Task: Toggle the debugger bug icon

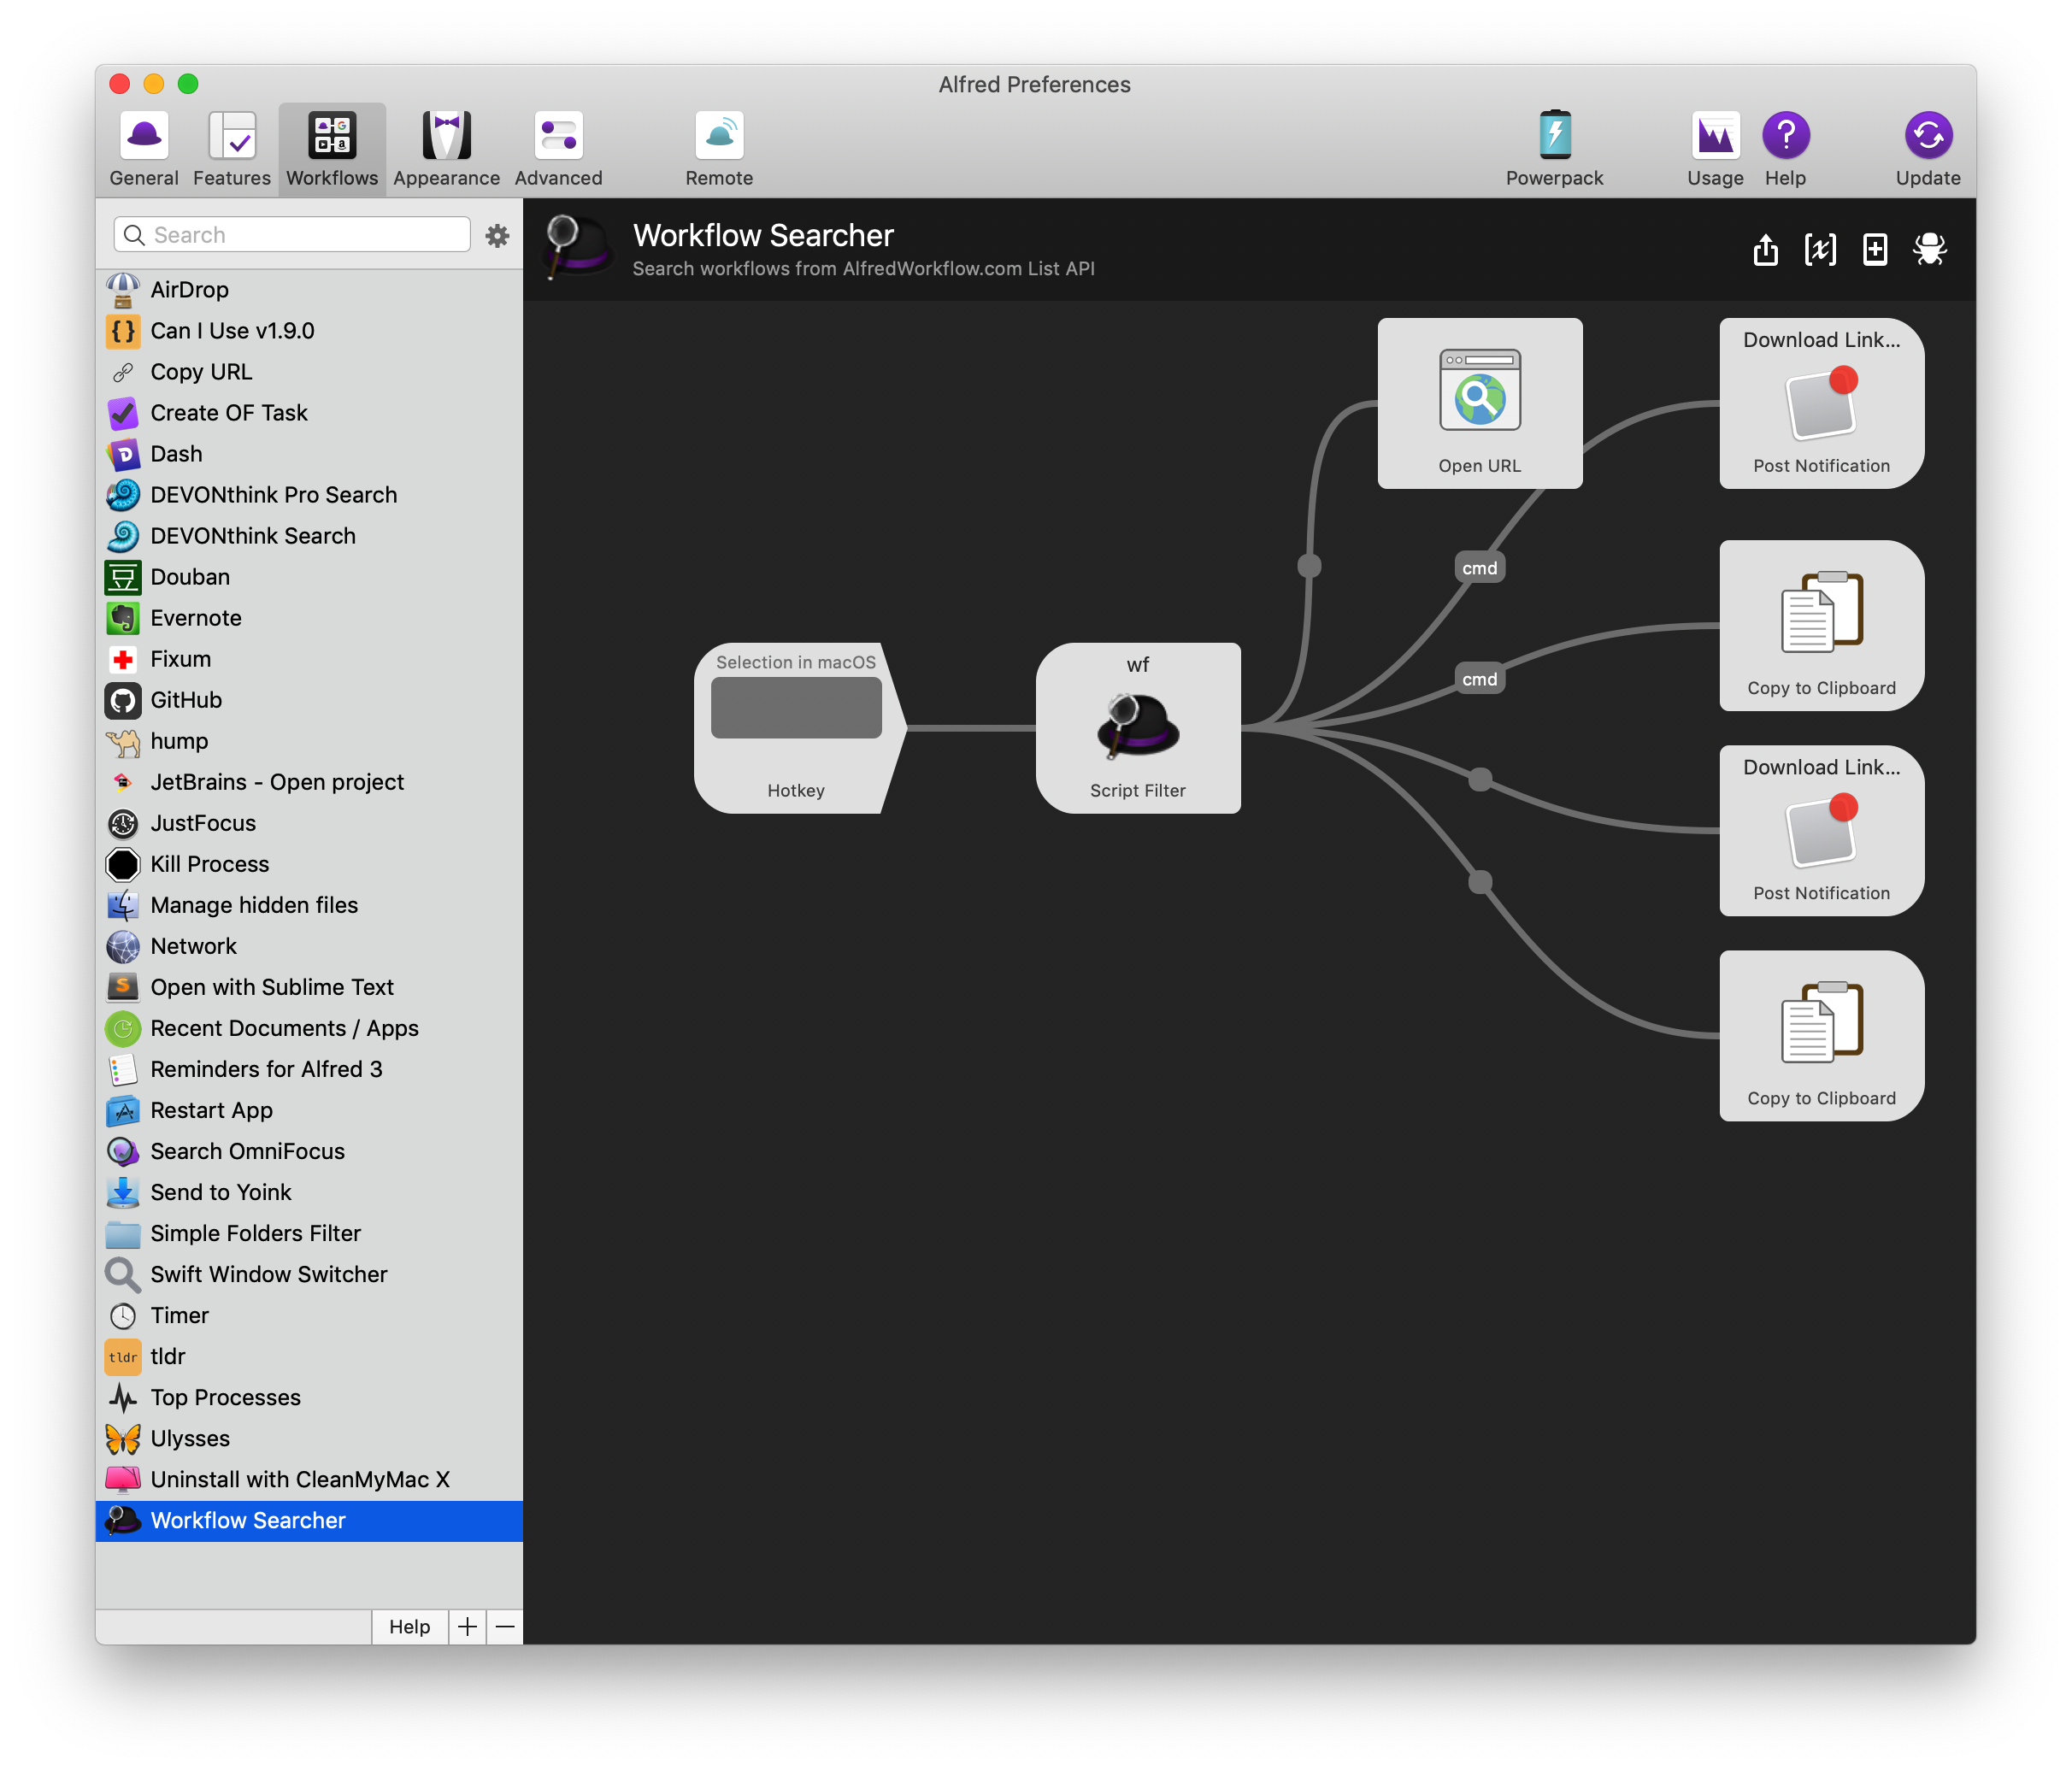Action: point(1929,249)
